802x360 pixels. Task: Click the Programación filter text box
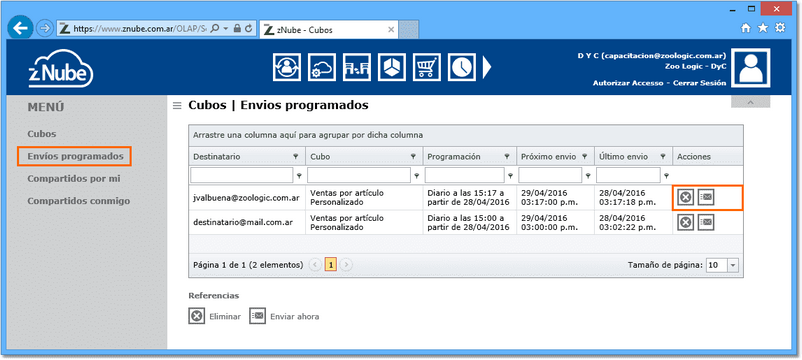tap(464, 175)
